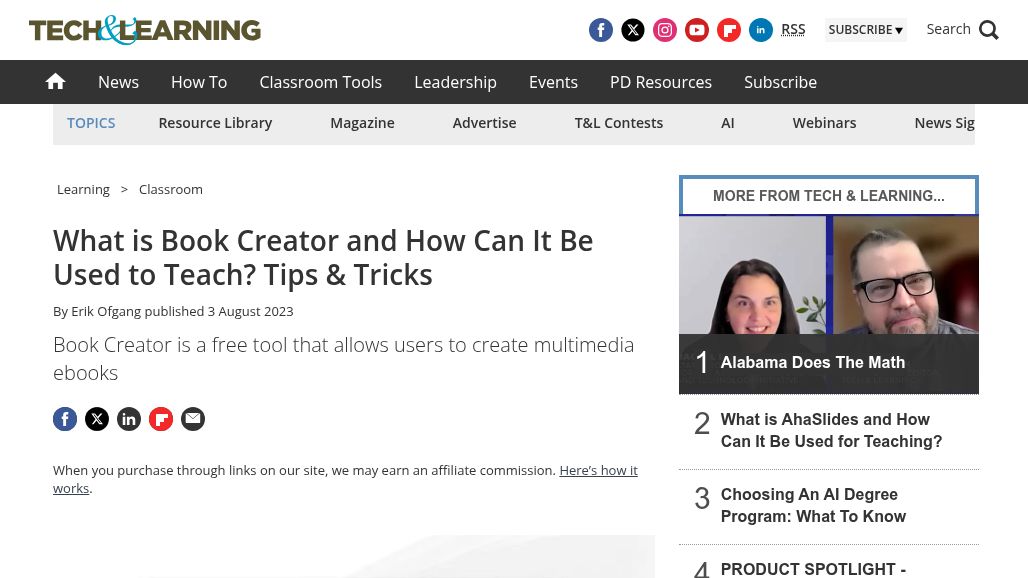
Task: Open Tech & Learning's YouTube channel
Action: 697,30
